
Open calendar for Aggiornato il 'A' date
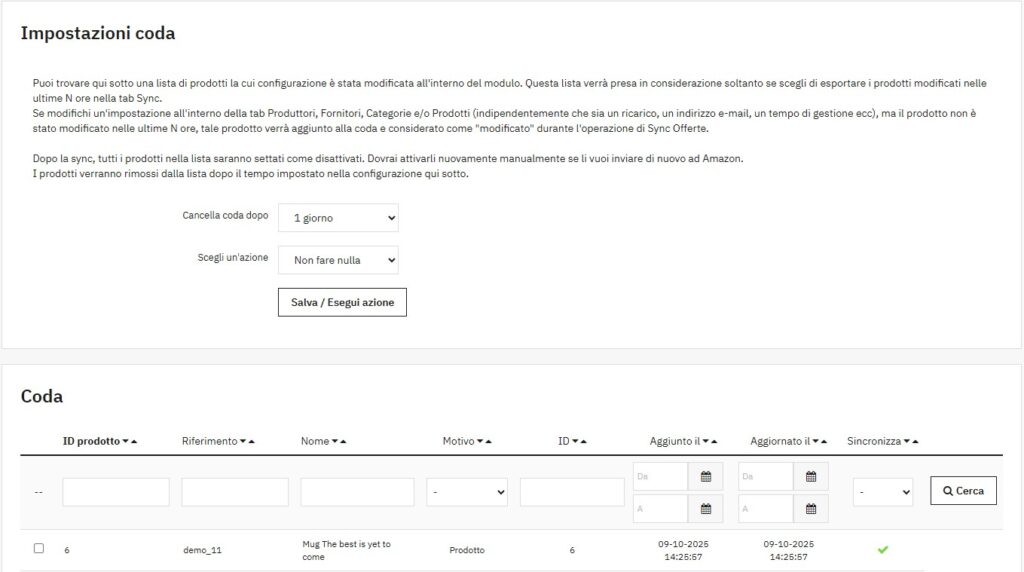810,509
